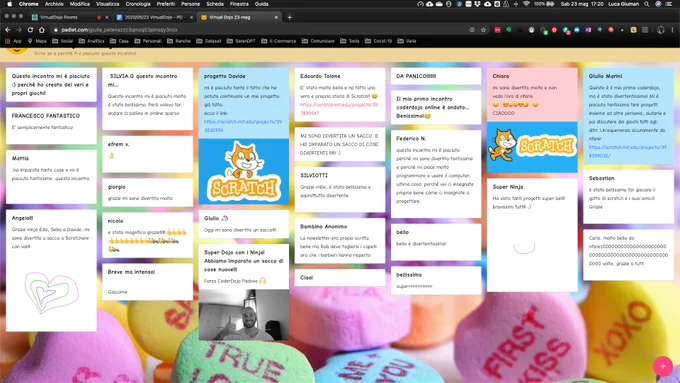Screen dimensions: 680x383
Task: Switch to the 2020/05/23 VirtualDojo tab
Action: 154,17
